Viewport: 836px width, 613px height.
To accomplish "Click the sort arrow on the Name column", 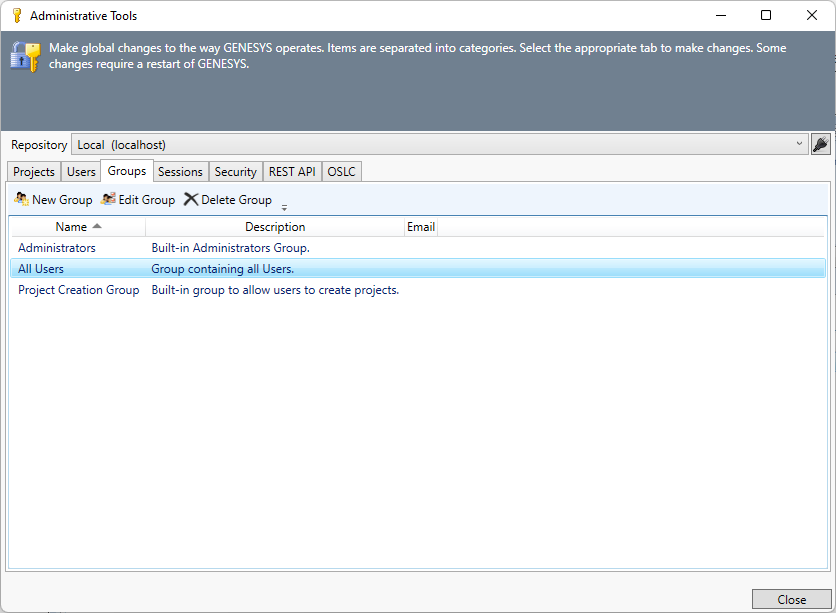I will coord(97,226).
